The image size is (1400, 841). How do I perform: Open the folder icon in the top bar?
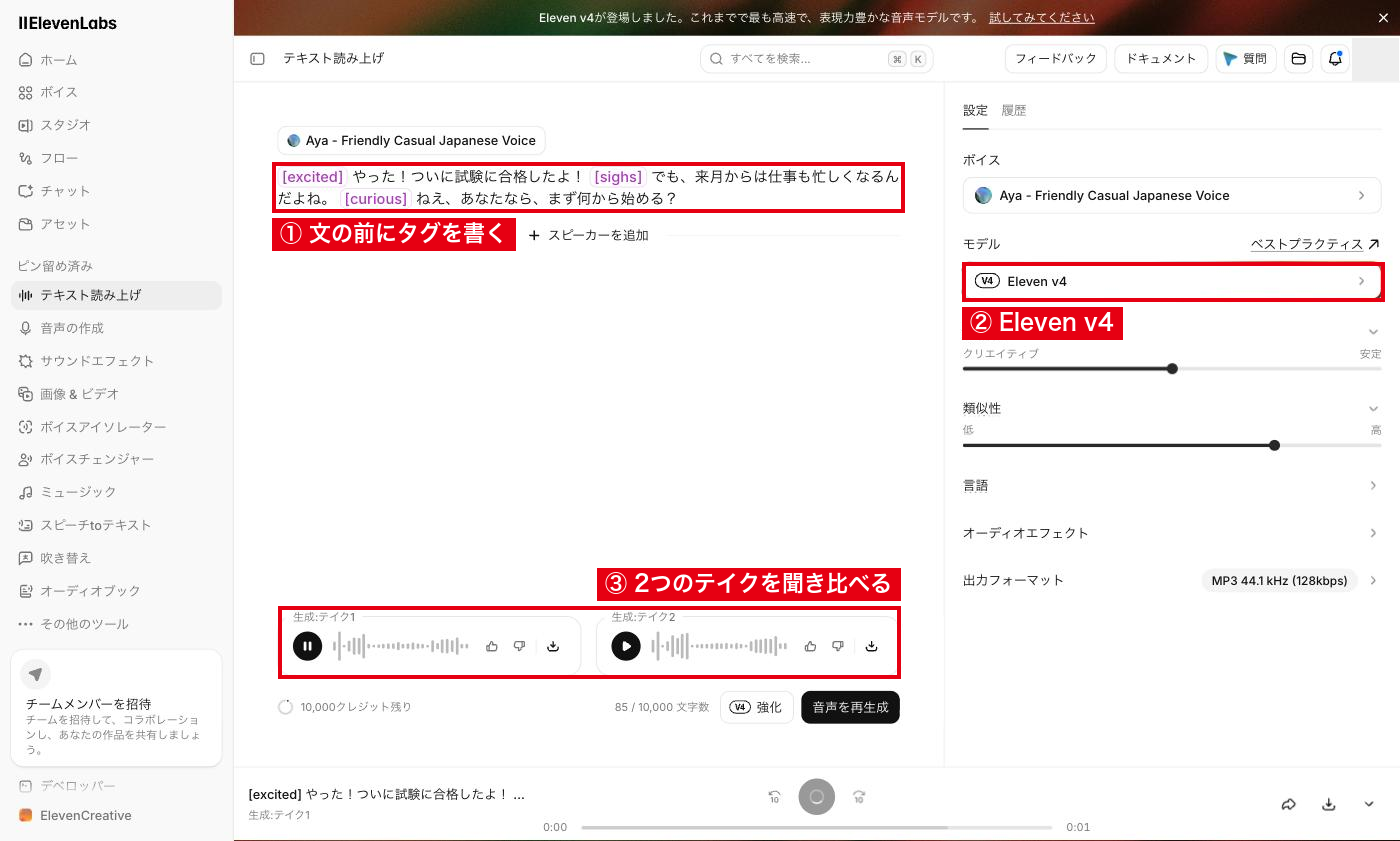1298,59
